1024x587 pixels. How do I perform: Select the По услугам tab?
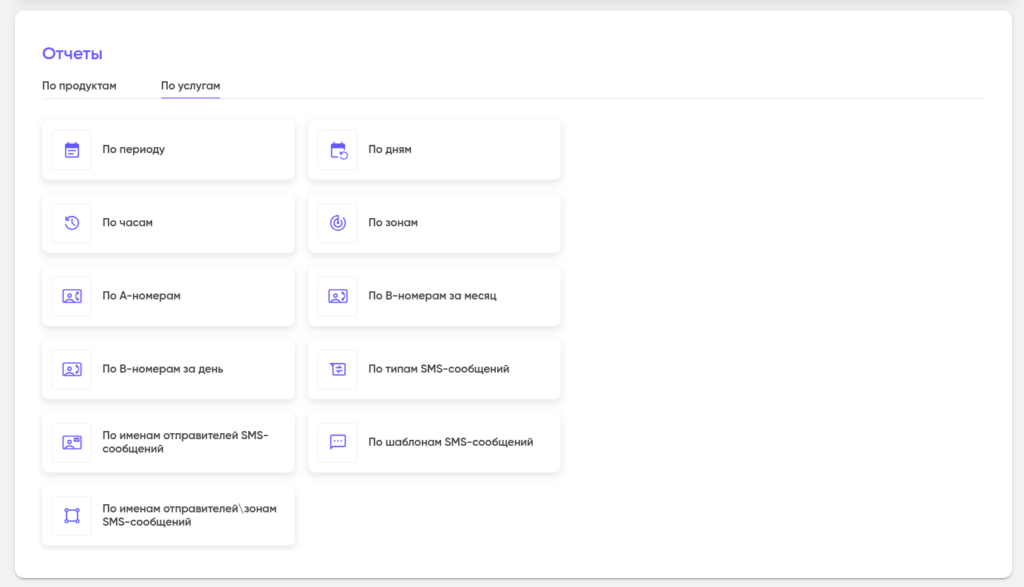190,86
